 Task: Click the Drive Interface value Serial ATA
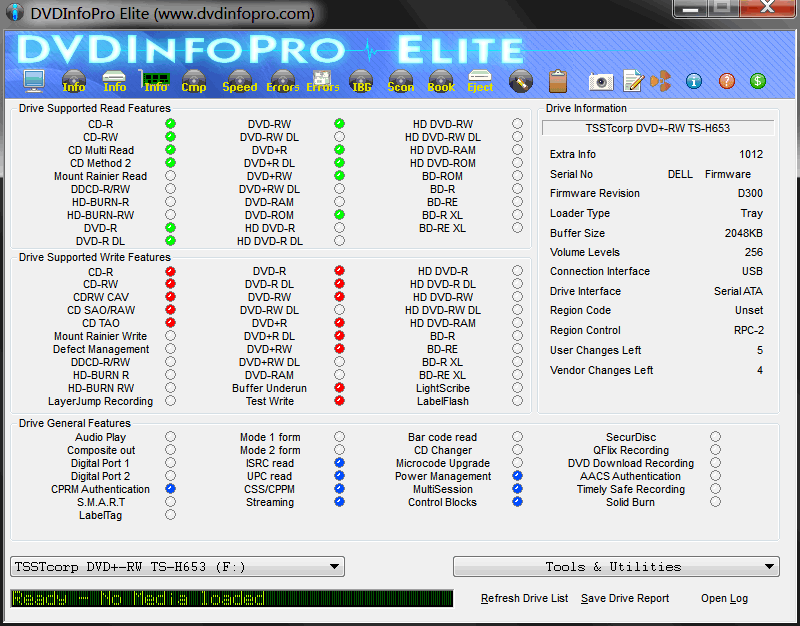738,291
